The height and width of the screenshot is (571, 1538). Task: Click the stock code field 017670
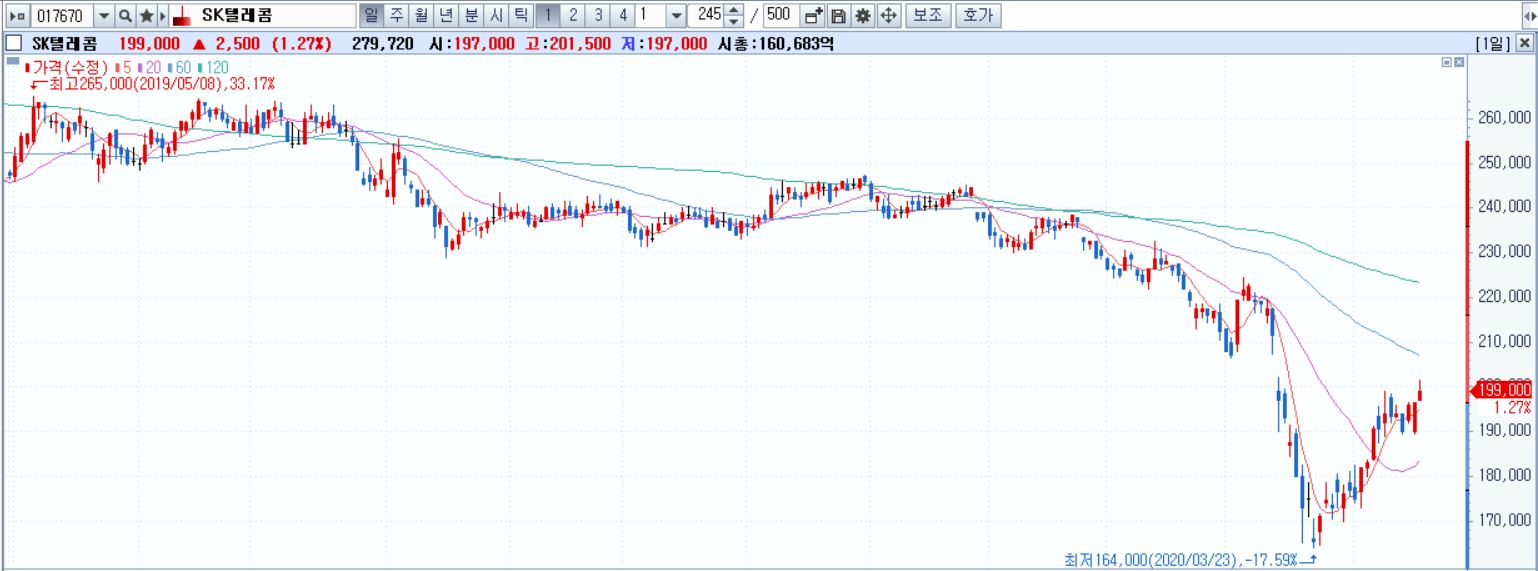(x=62, y=16)
